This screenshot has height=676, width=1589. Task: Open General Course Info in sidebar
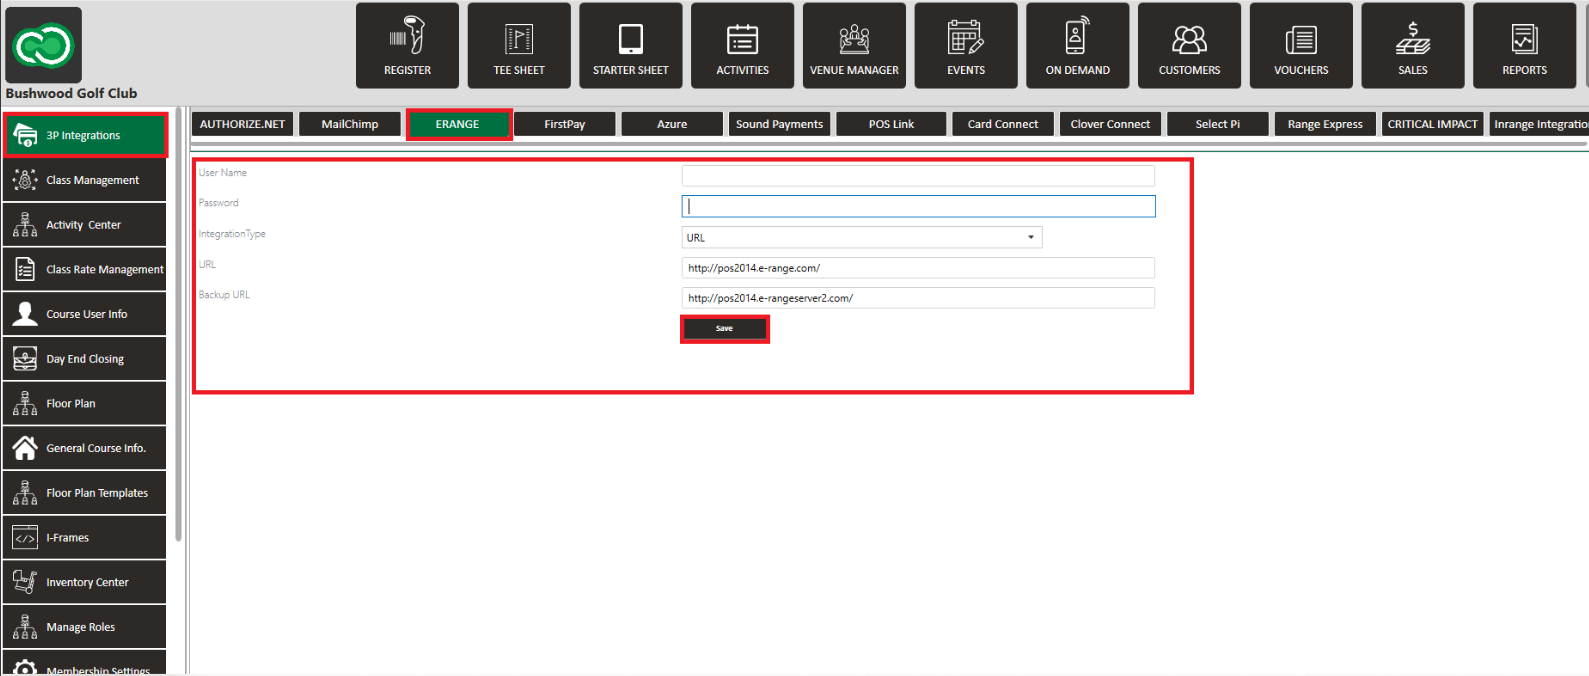tap(85, 448)
